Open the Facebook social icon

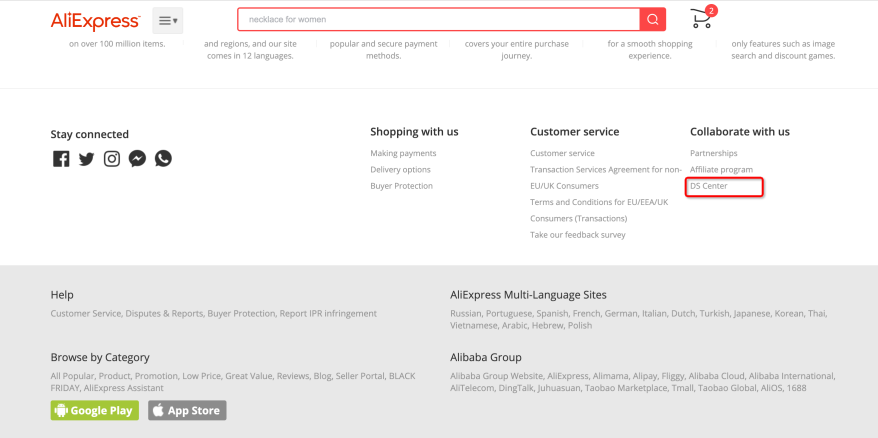click(61, 159)
